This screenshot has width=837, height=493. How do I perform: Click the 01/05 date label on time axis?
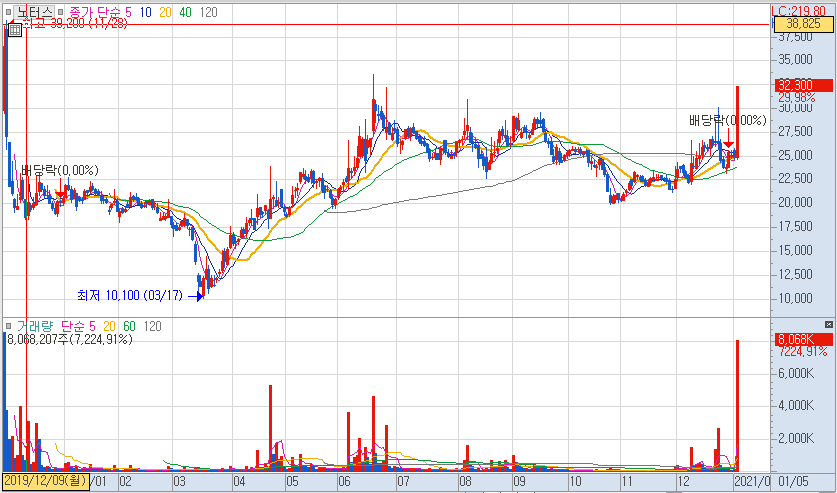(x=793, y=481)
